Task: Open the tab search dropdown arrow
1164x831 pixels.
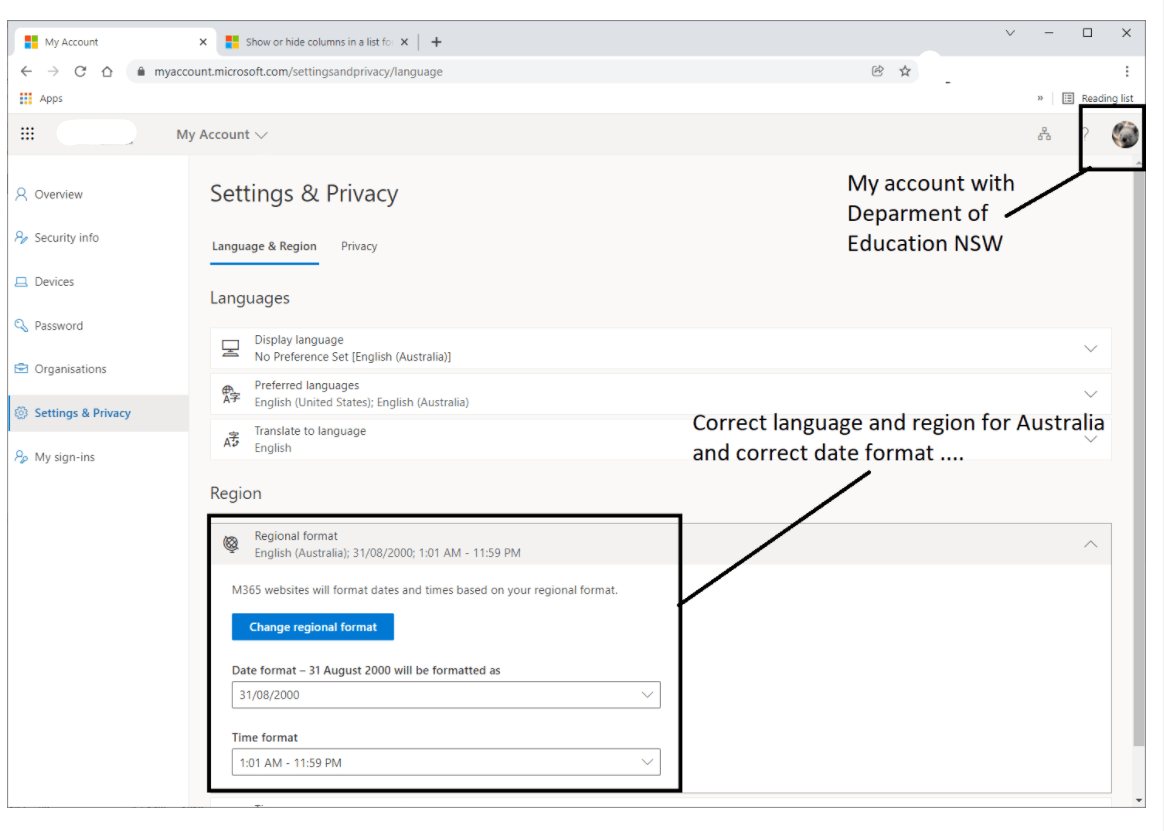Action: point(1010,33)
